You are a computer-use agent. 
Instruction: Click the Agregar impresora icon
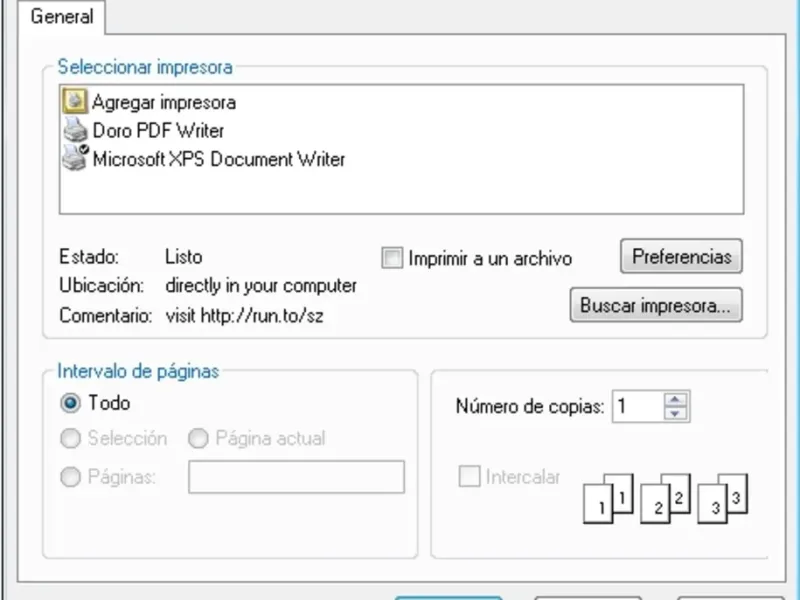75,101
